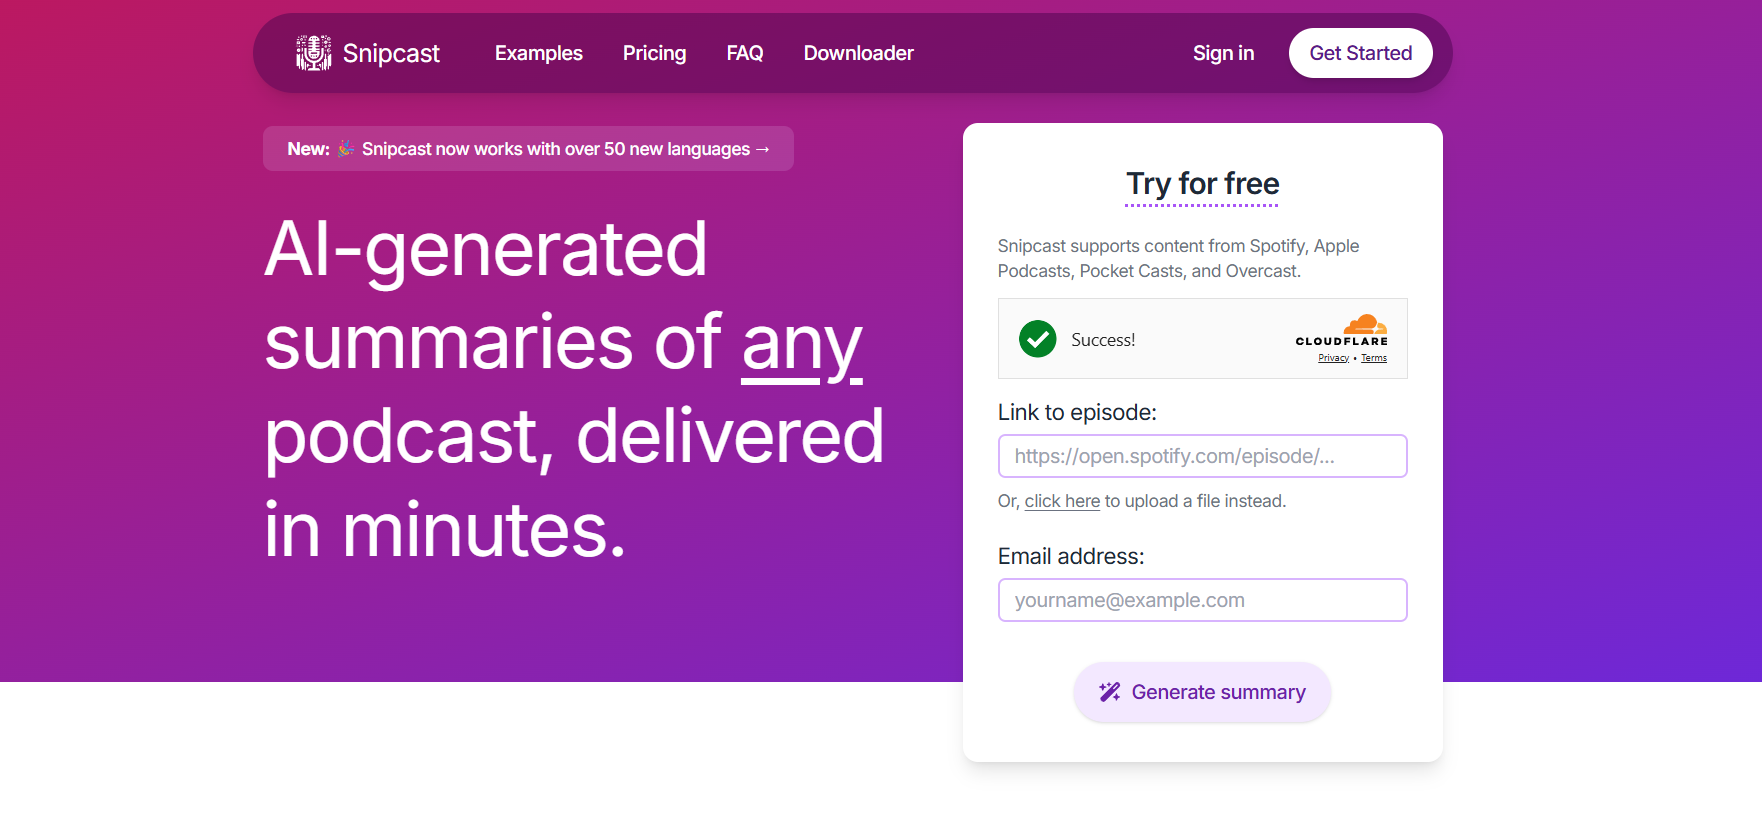Click the Sign in link
This screenshot has width=1762, height=820.
[x=1223, y=53]
